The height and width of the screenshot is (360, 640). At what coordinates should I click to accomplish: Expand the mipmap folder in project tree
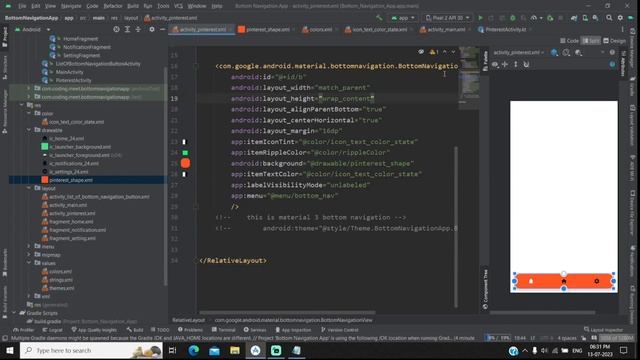coord(29,255)
